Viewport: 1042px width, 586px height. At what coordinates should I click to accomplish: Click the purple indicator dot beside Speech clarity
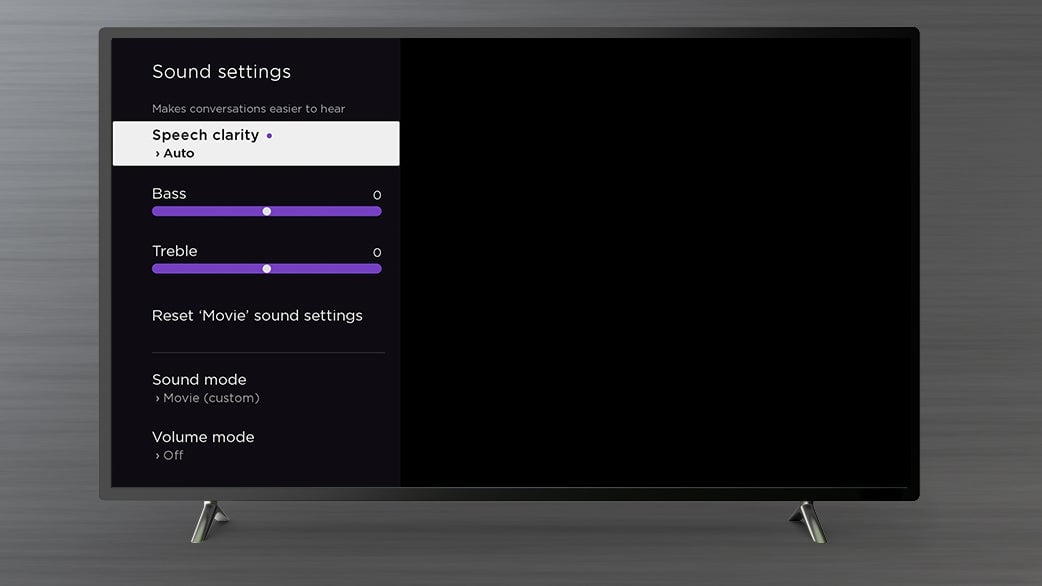point(268,134)
